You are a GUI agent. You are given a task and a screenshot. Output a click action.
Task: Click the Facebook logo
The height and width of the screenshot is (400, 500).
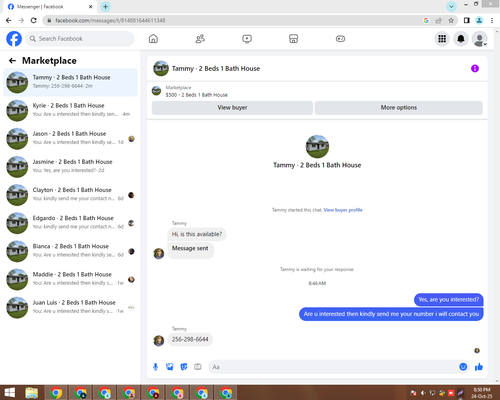click(14, 39)
